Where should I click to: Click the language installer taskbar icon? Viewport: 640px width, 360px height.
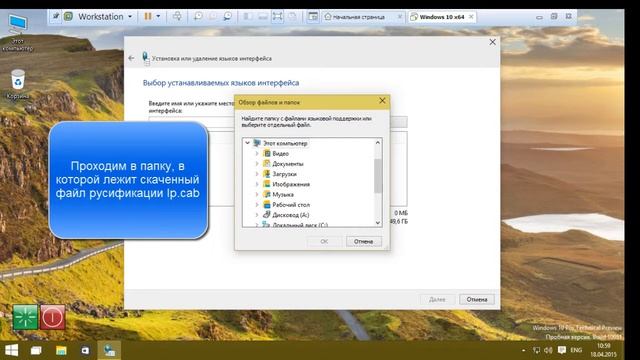[109, 350]
